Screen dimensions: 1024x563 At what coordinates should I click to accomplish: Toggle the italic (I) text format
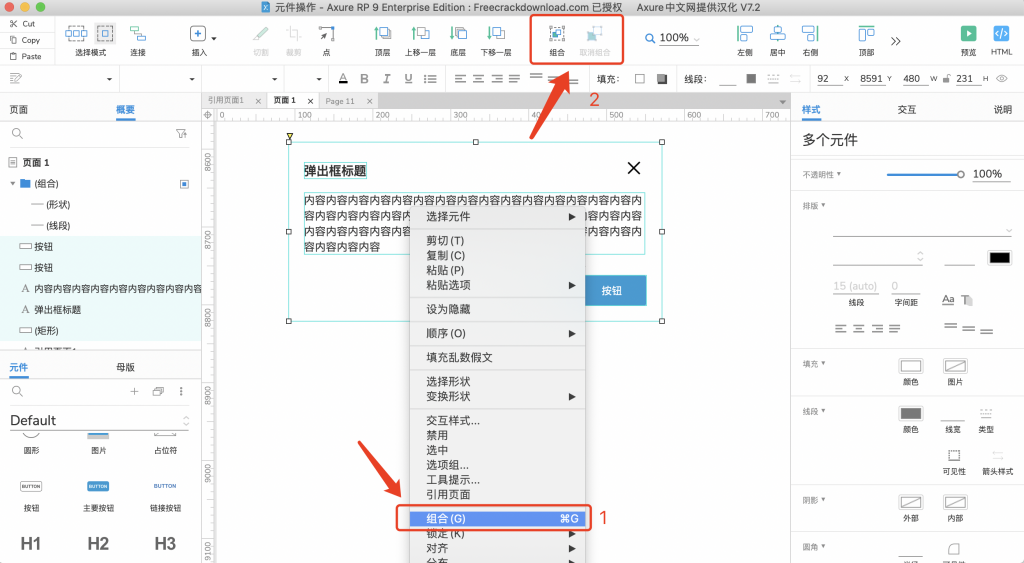click(x=384, y=79)
